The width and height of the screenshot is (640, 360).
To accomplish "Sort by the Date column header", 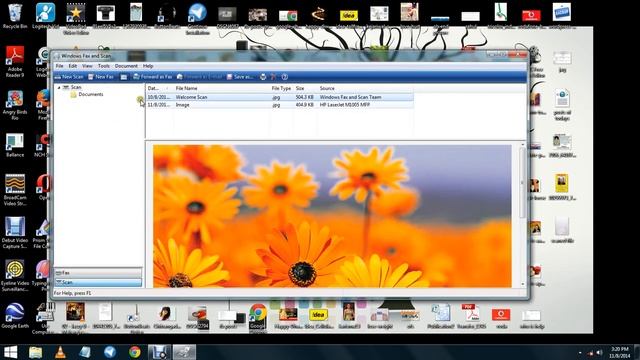I will point(159,88).
